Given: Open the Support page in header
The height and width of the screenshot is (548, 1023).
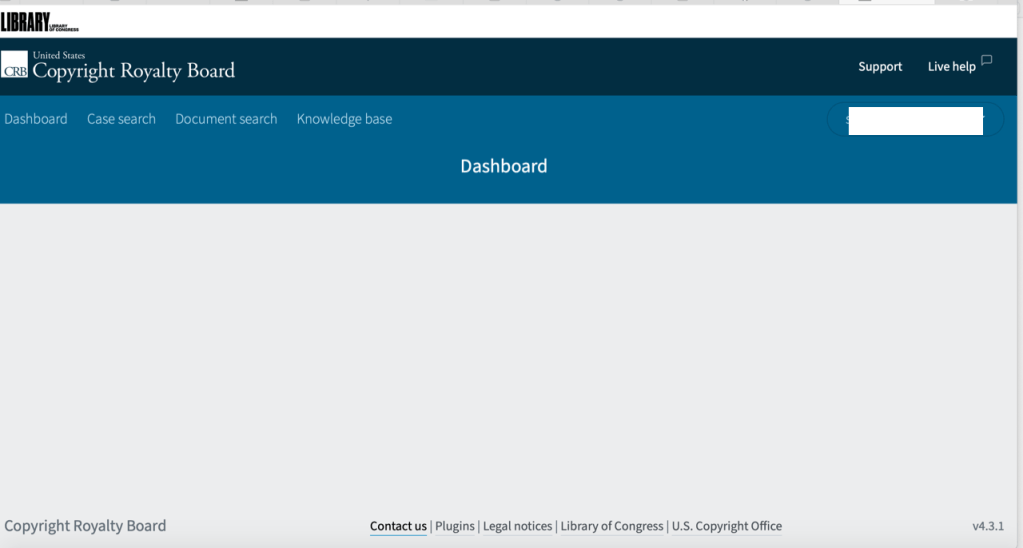Looking at the screenshot, I should 880,67.
